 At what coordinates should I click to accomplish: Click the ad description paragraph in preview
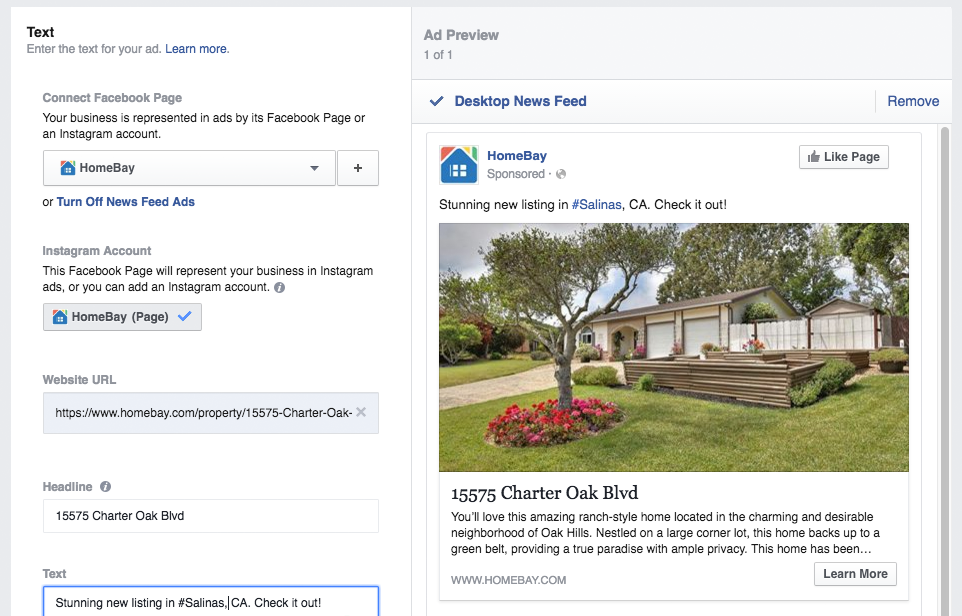coord(665,533)
